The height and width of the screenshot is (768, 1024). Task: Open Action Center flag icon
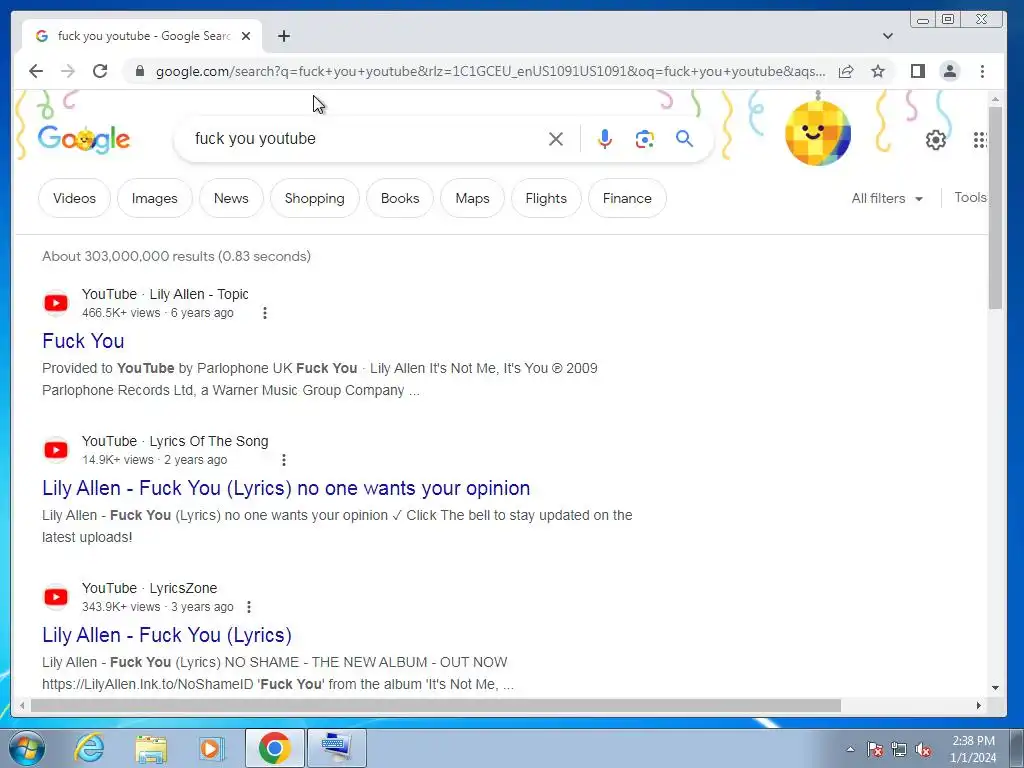click(875, 749)
